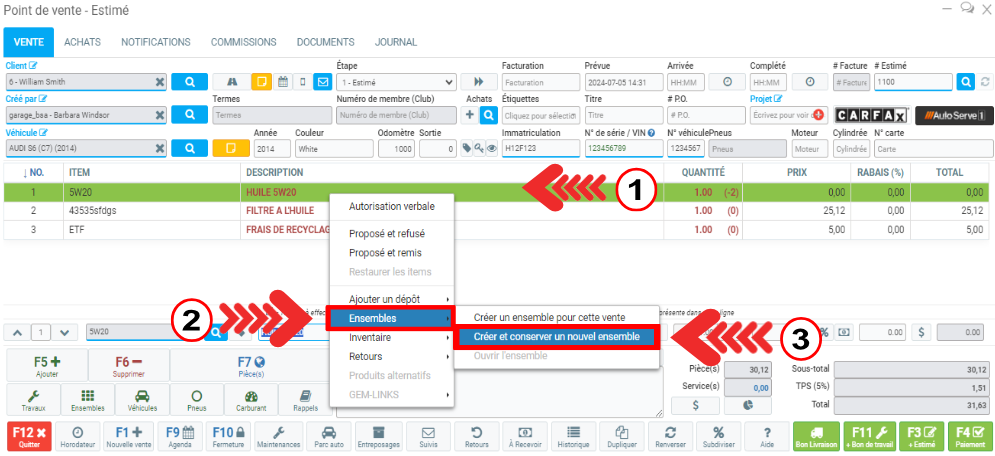Expand the Inventaire submenu
This screenshot has width=995, height=456.
391,337
